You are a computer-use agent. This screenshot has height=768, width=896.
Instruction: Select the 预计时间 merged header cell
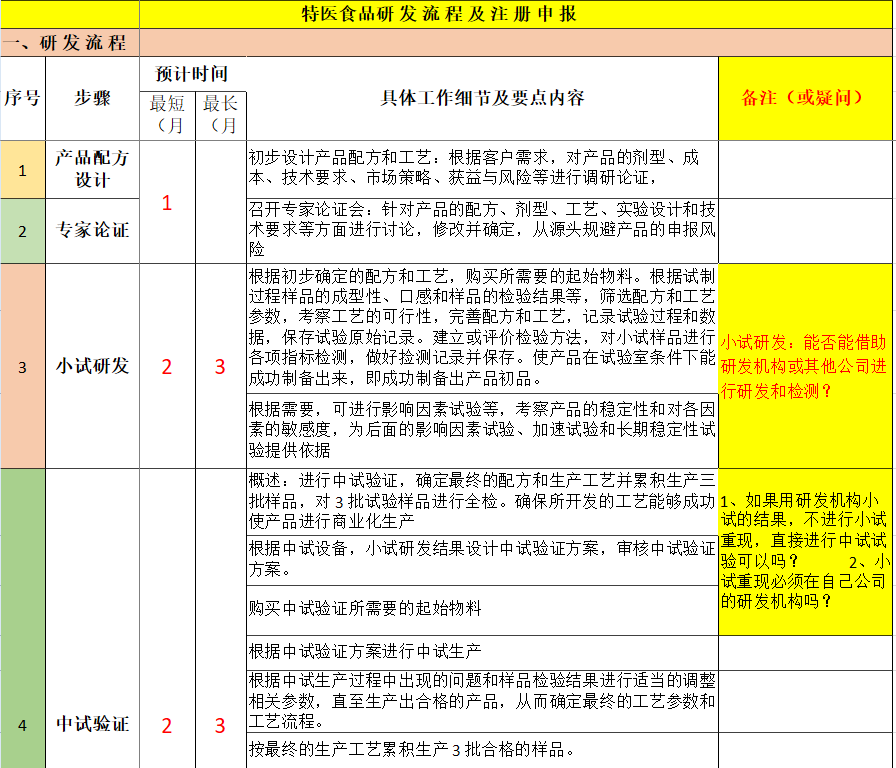[192, 74]
